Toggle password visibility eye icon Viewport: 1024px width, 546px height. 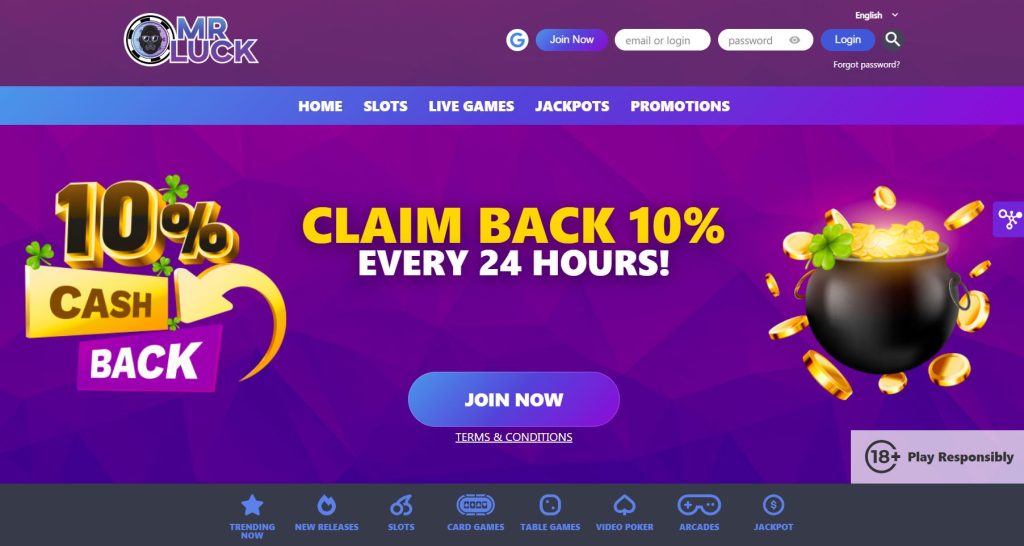click(x=794, y=40)
